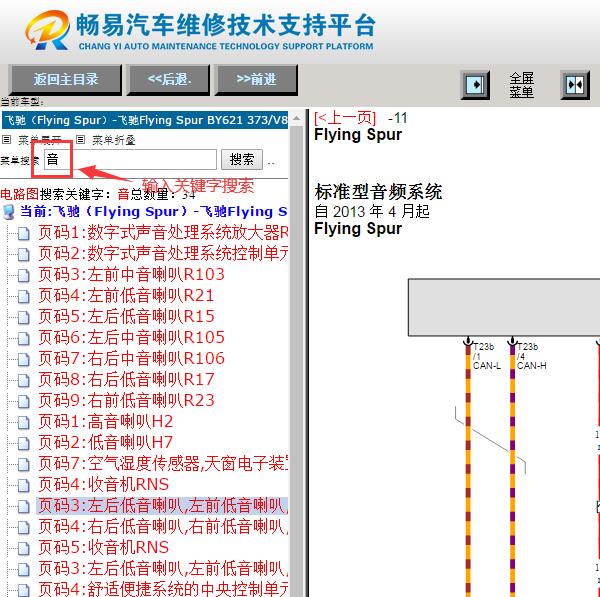Click the 菜单展开 expand-menu icon

point(7,140)
